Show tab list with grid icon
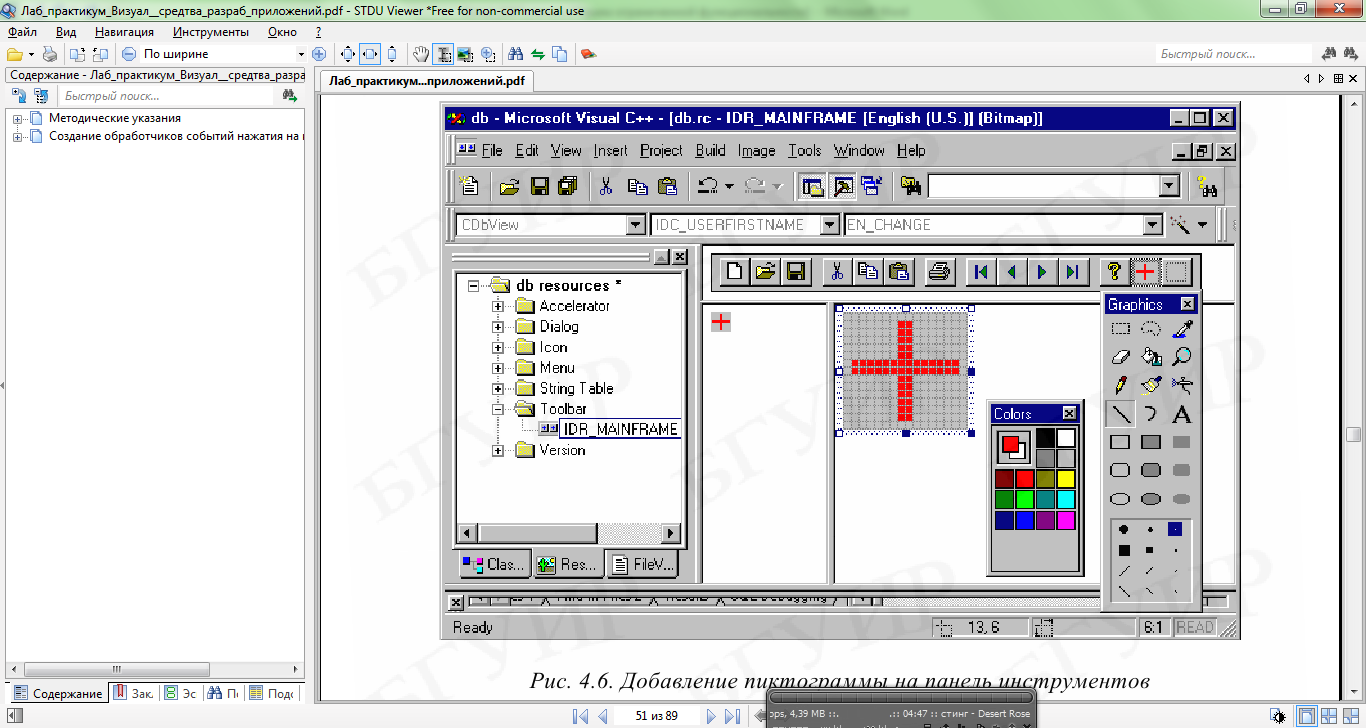 coord(1338,78)
